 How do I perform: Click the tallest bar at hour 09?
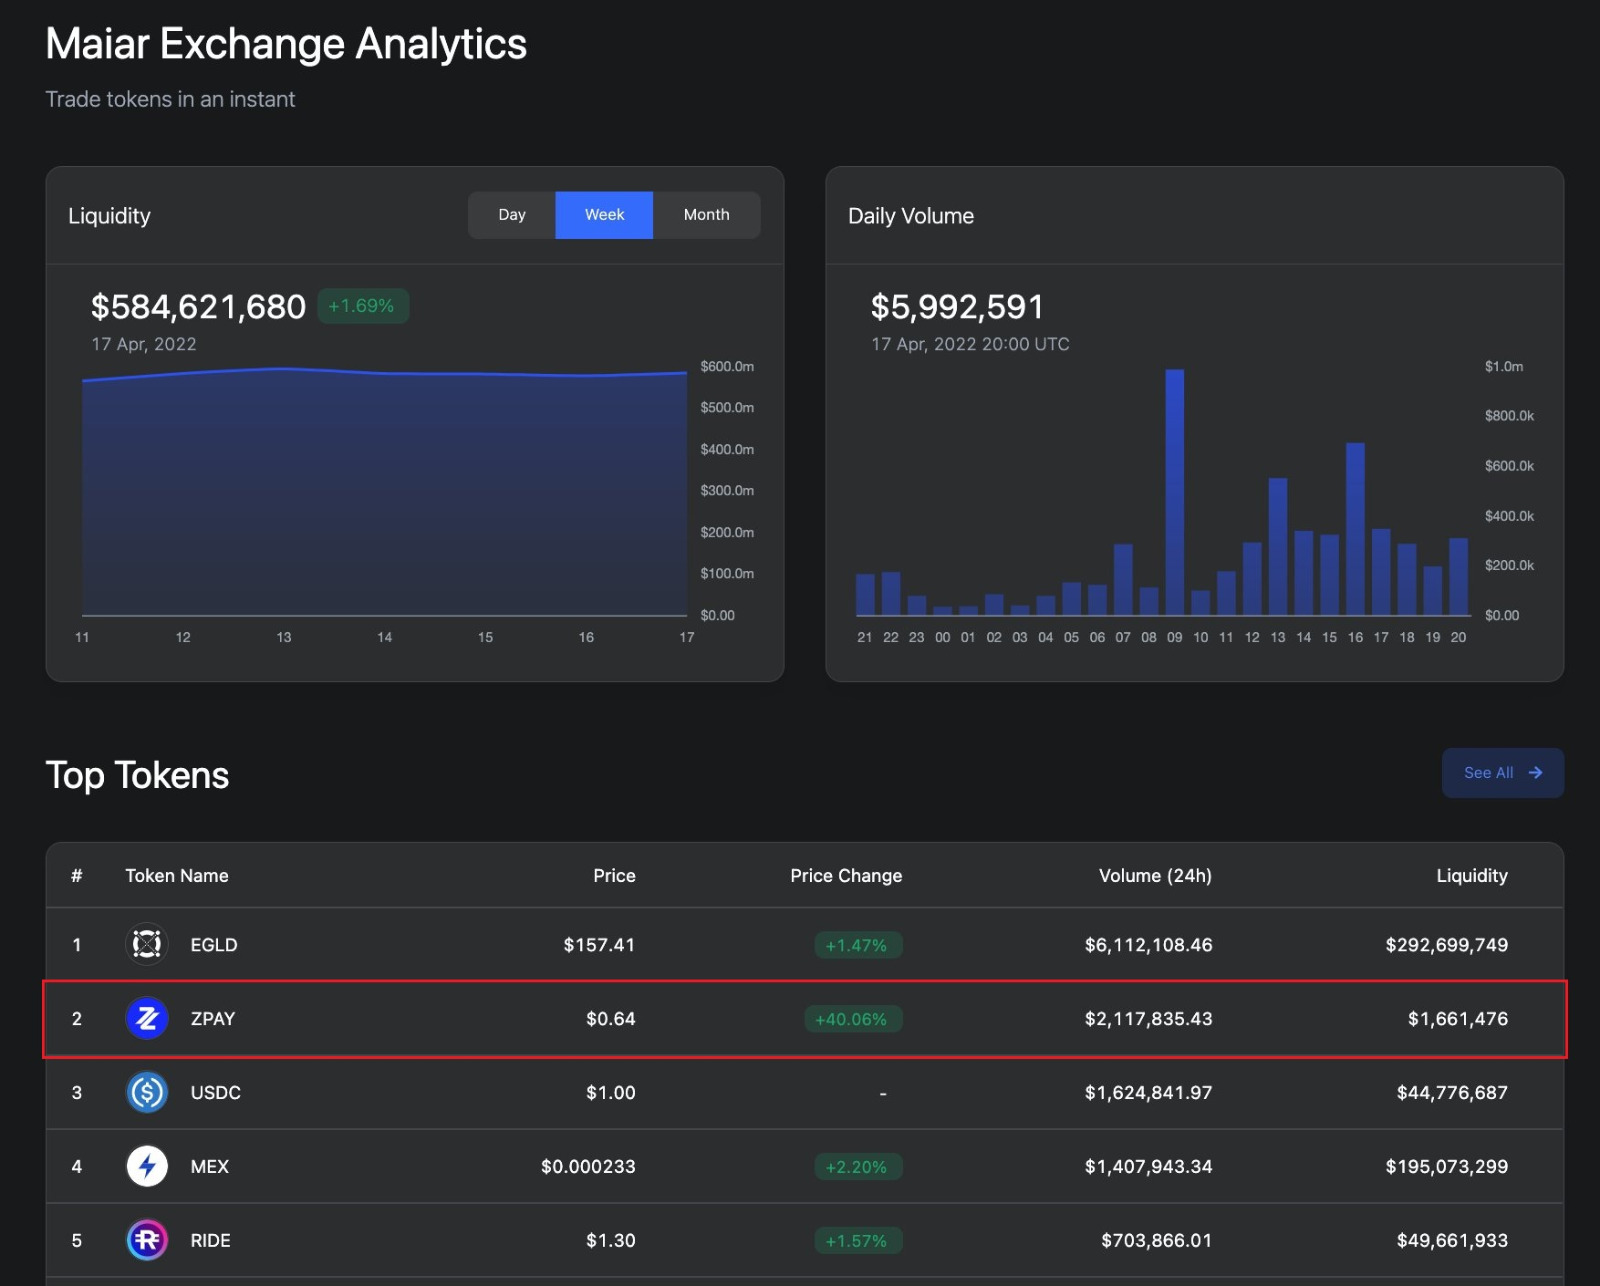[1174, 492]
